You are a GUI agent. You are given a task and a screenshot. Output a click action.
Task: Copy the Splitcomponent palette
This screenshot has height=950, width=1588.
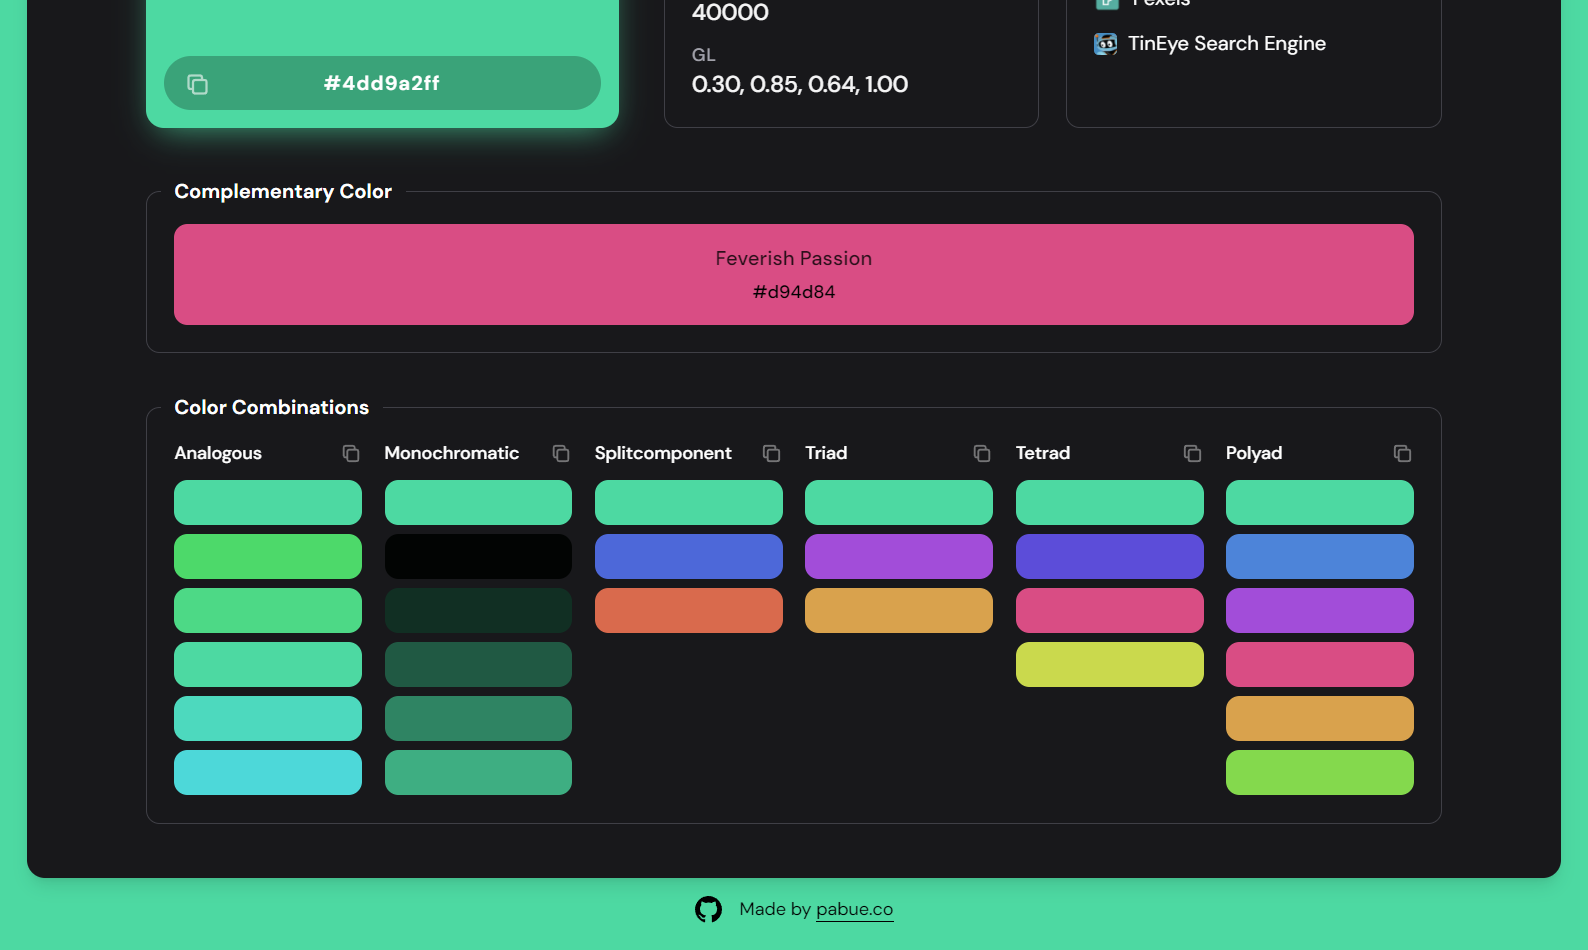pos(771,454)
